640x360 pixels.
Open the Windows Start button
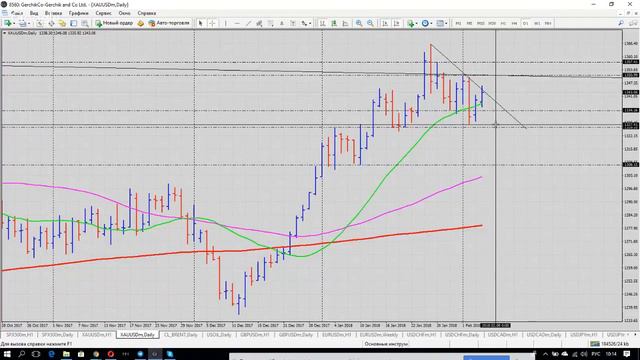(x=7, y=354)
